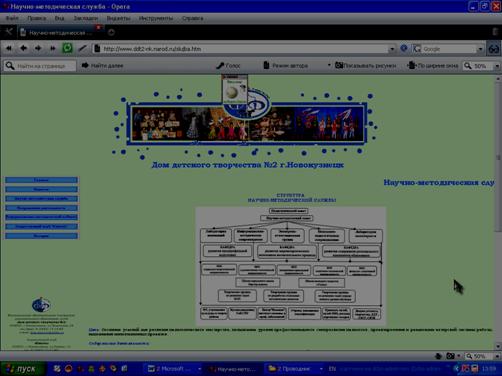Click the "Найти на странице" search field
The image size is (502, 376).
click(40, 66)
